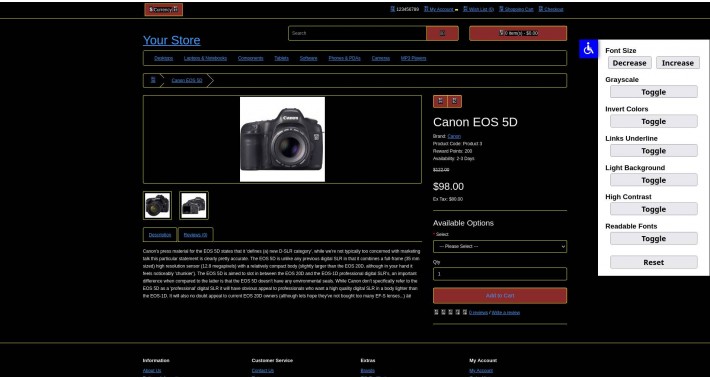Select the Phones & PDAs menu item
This screenshot has width=710, height=380.
click(345, 58)
